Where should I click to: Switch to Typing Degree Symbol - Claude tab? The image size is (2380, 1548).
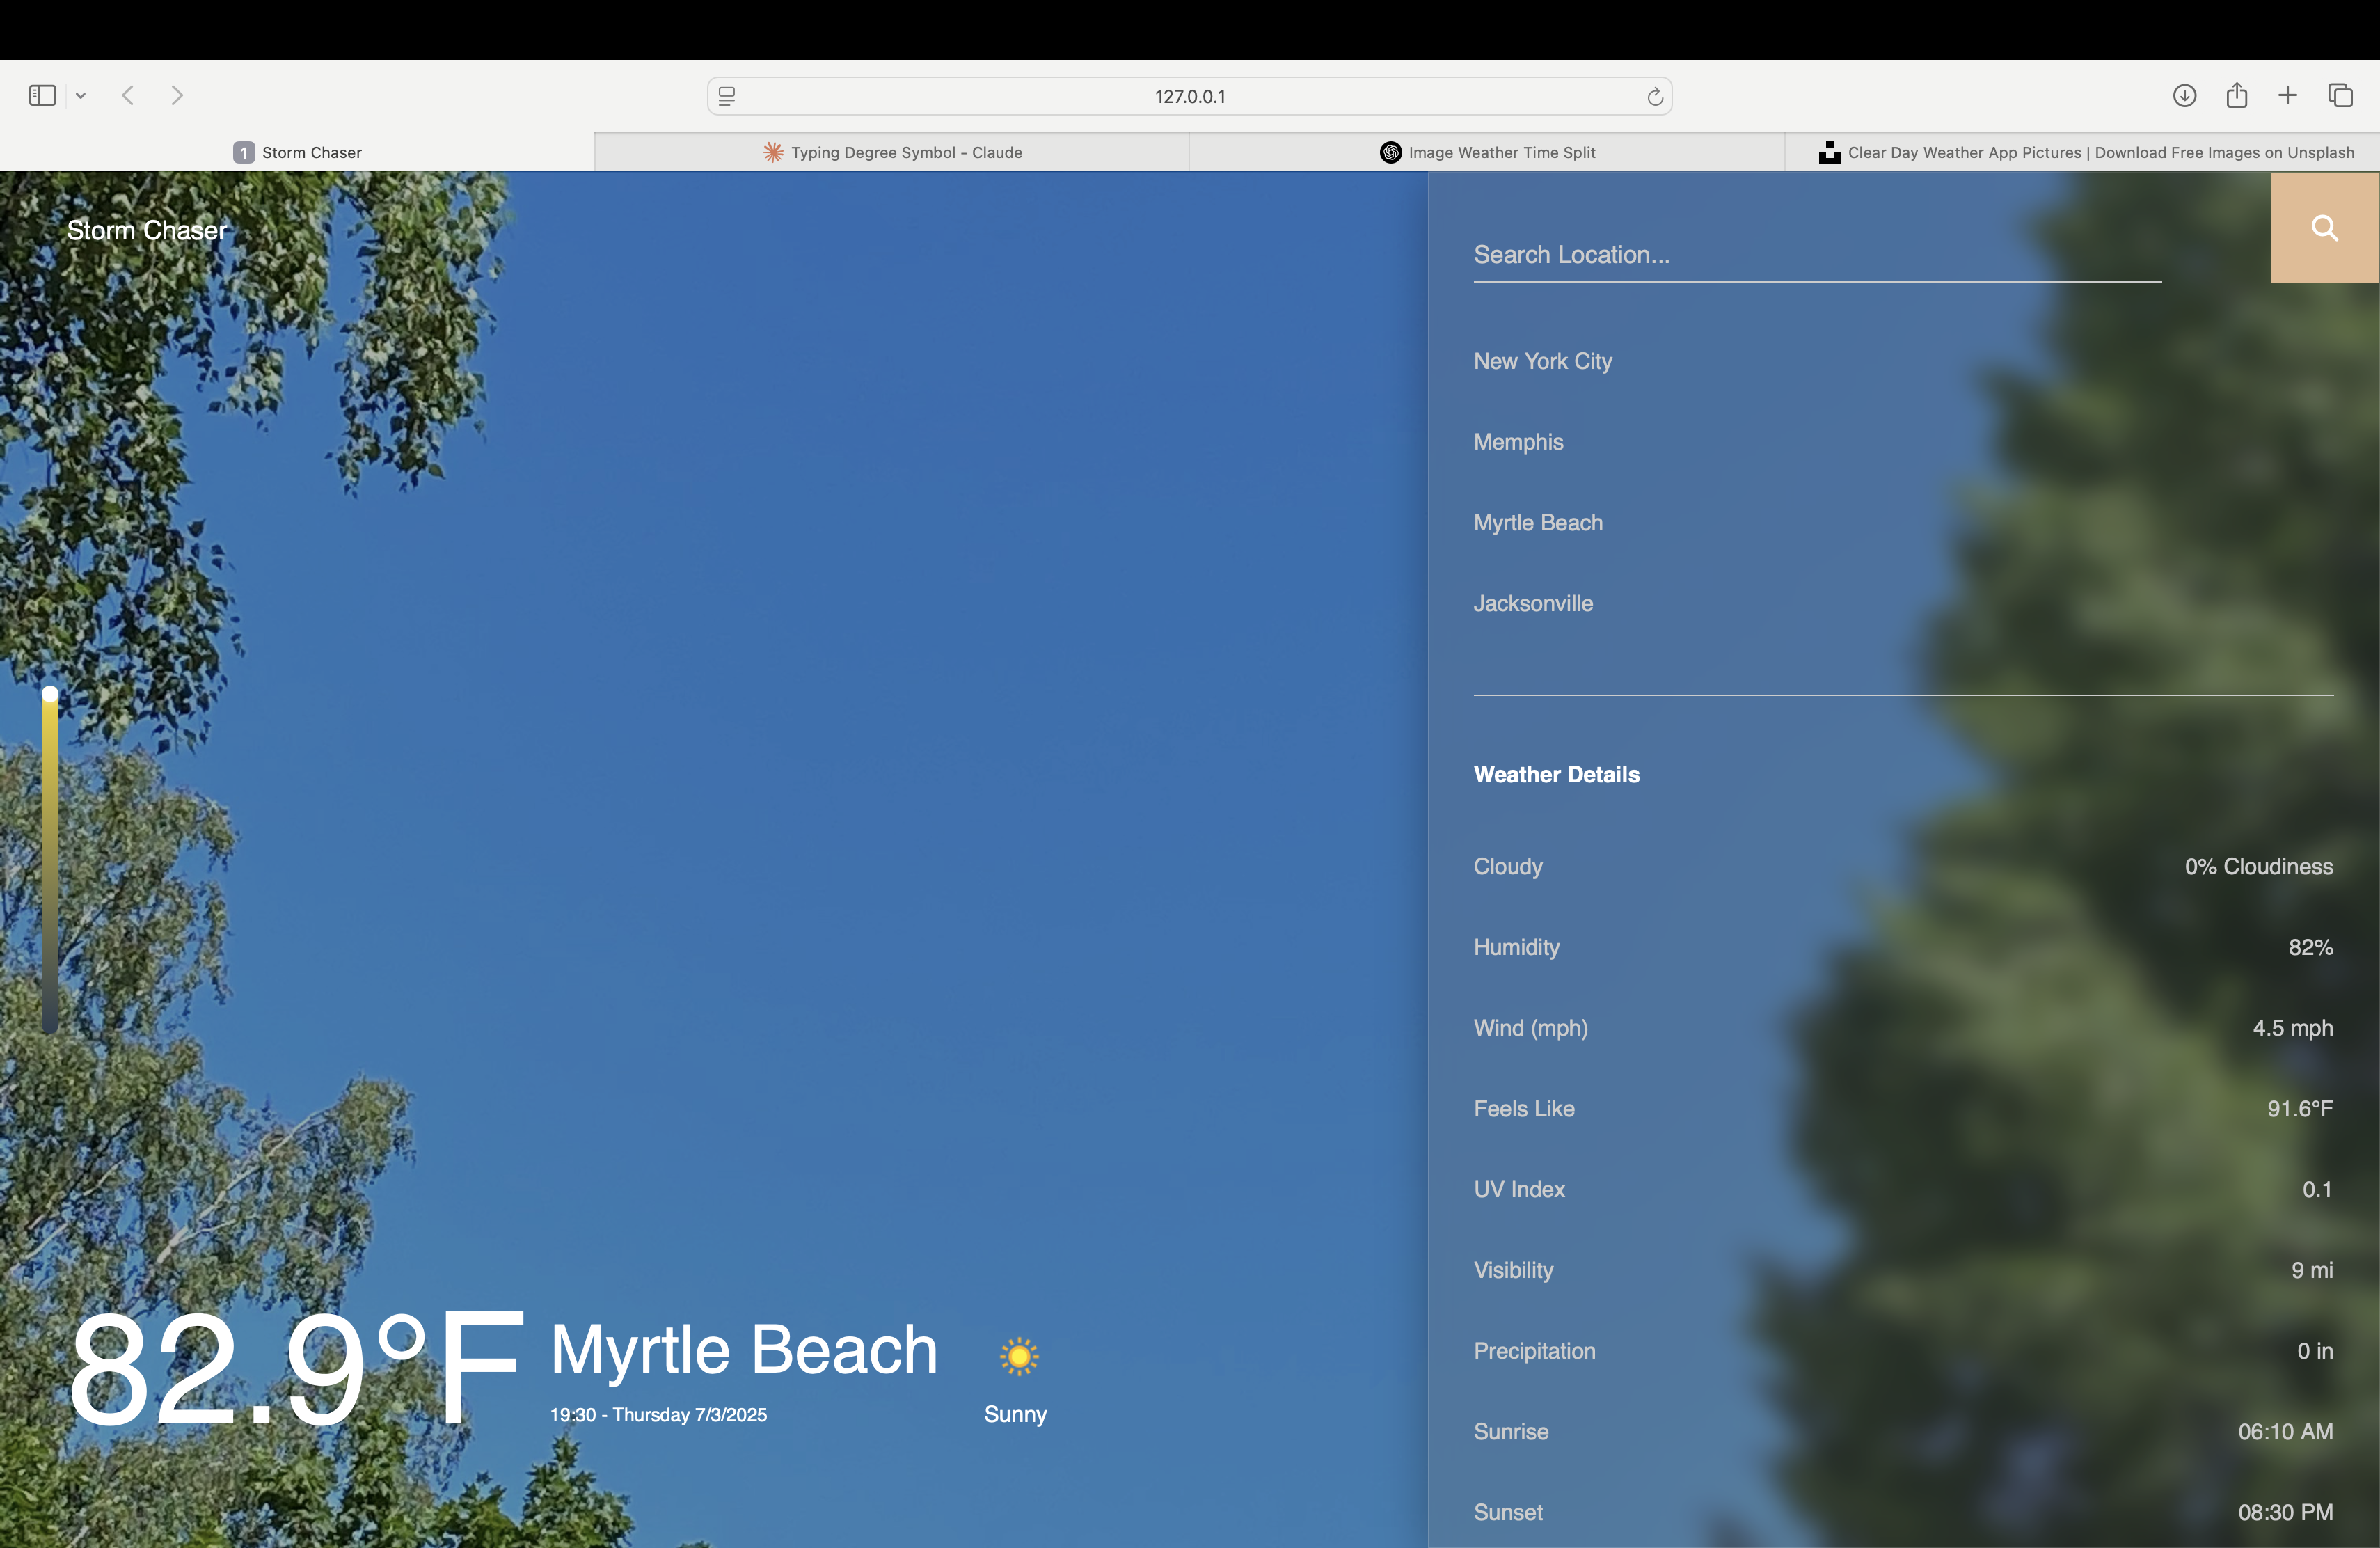point(892,152)
